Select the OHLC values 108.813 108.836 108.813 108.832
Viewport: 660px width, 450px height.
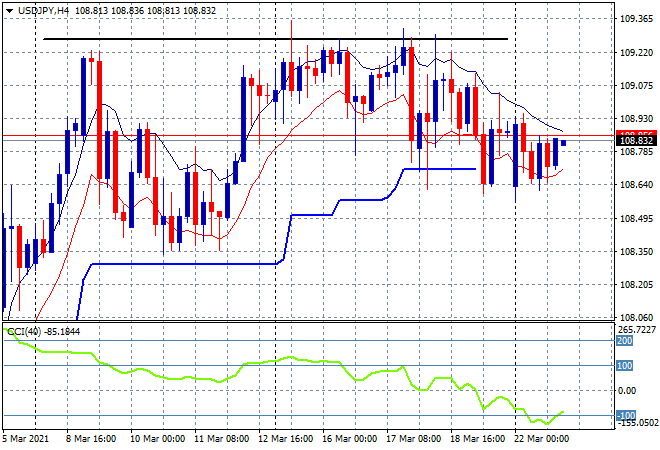(145, 11)
